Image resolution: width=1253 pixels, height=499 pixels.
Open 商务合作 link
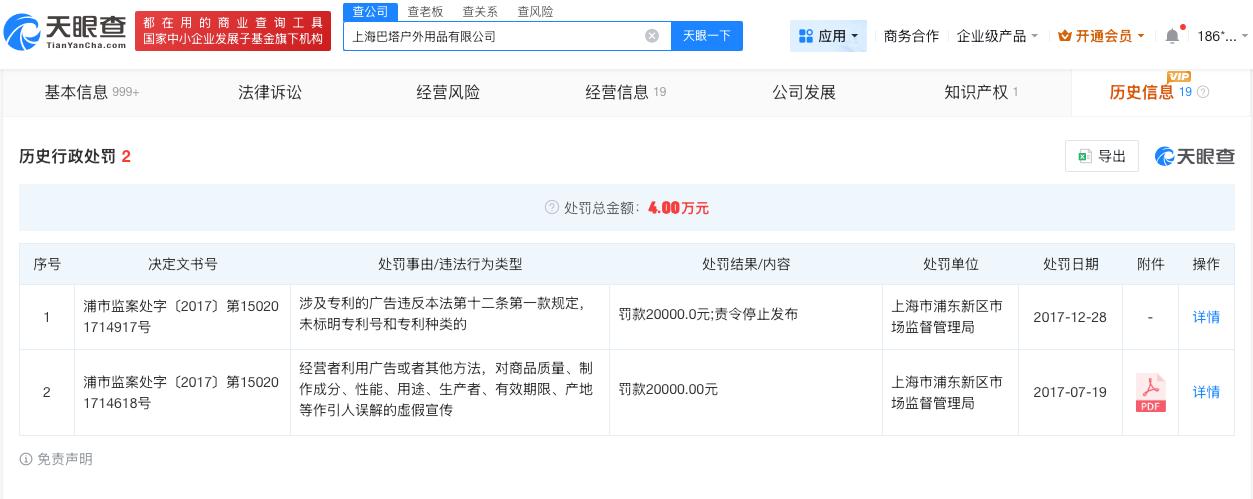click(x=911, y=36)
